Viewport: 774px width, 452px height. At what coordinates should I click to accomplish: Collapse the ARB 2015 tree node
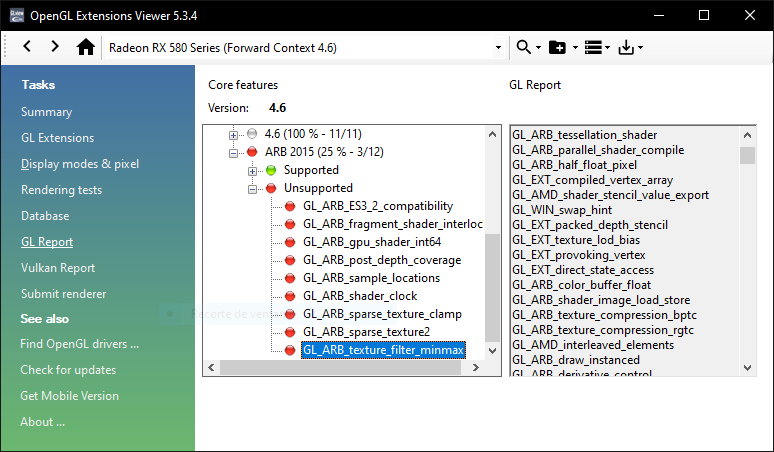pyautogui.click(x=233, y=153)
